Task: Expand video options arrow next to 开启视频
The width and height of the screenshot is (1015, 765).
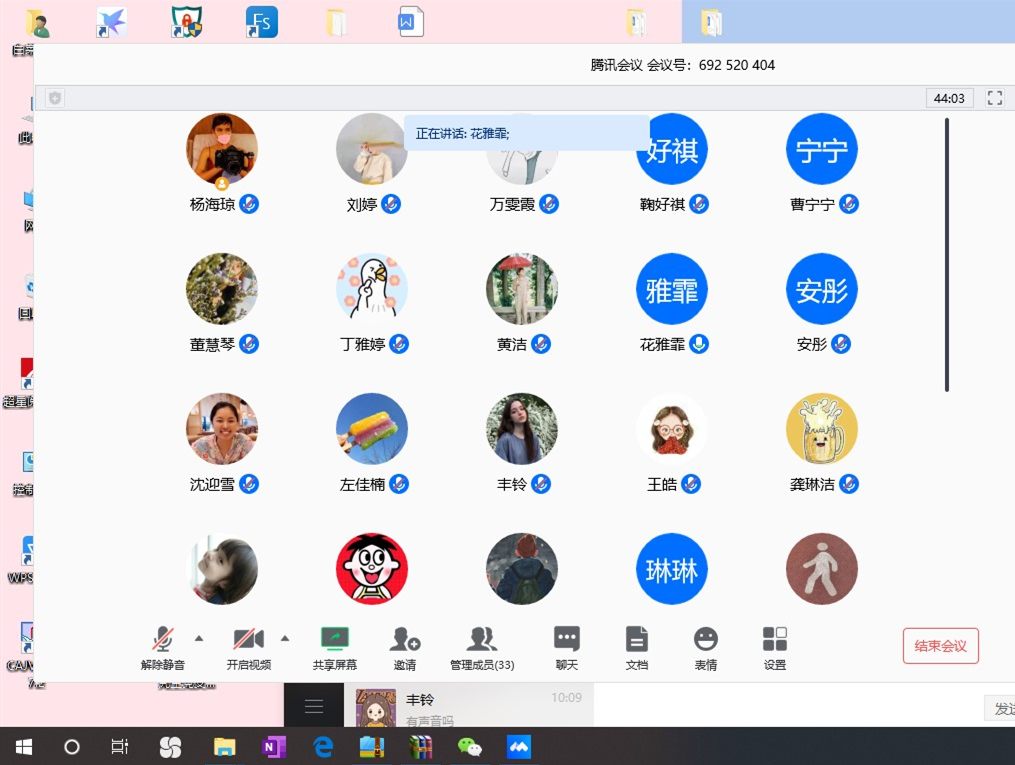Action: [285, 638]
